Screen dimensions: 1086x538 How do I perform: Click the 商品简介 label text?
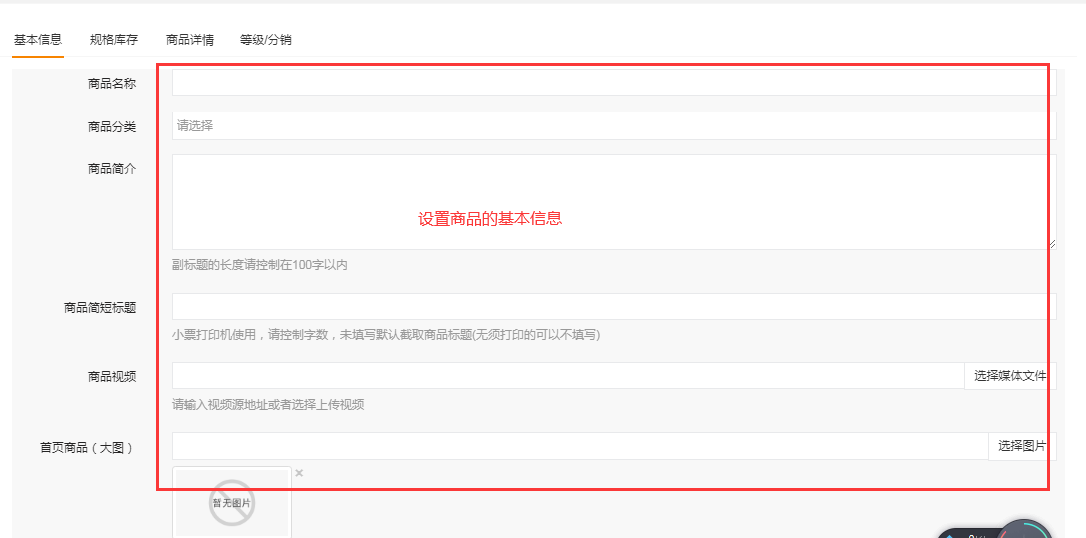pyautogui.click(x=112, y=169)
